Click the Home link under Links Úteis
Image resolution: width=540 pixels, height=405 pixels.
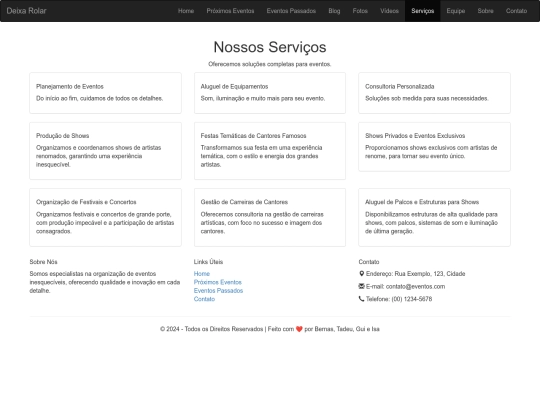point(202,274)
